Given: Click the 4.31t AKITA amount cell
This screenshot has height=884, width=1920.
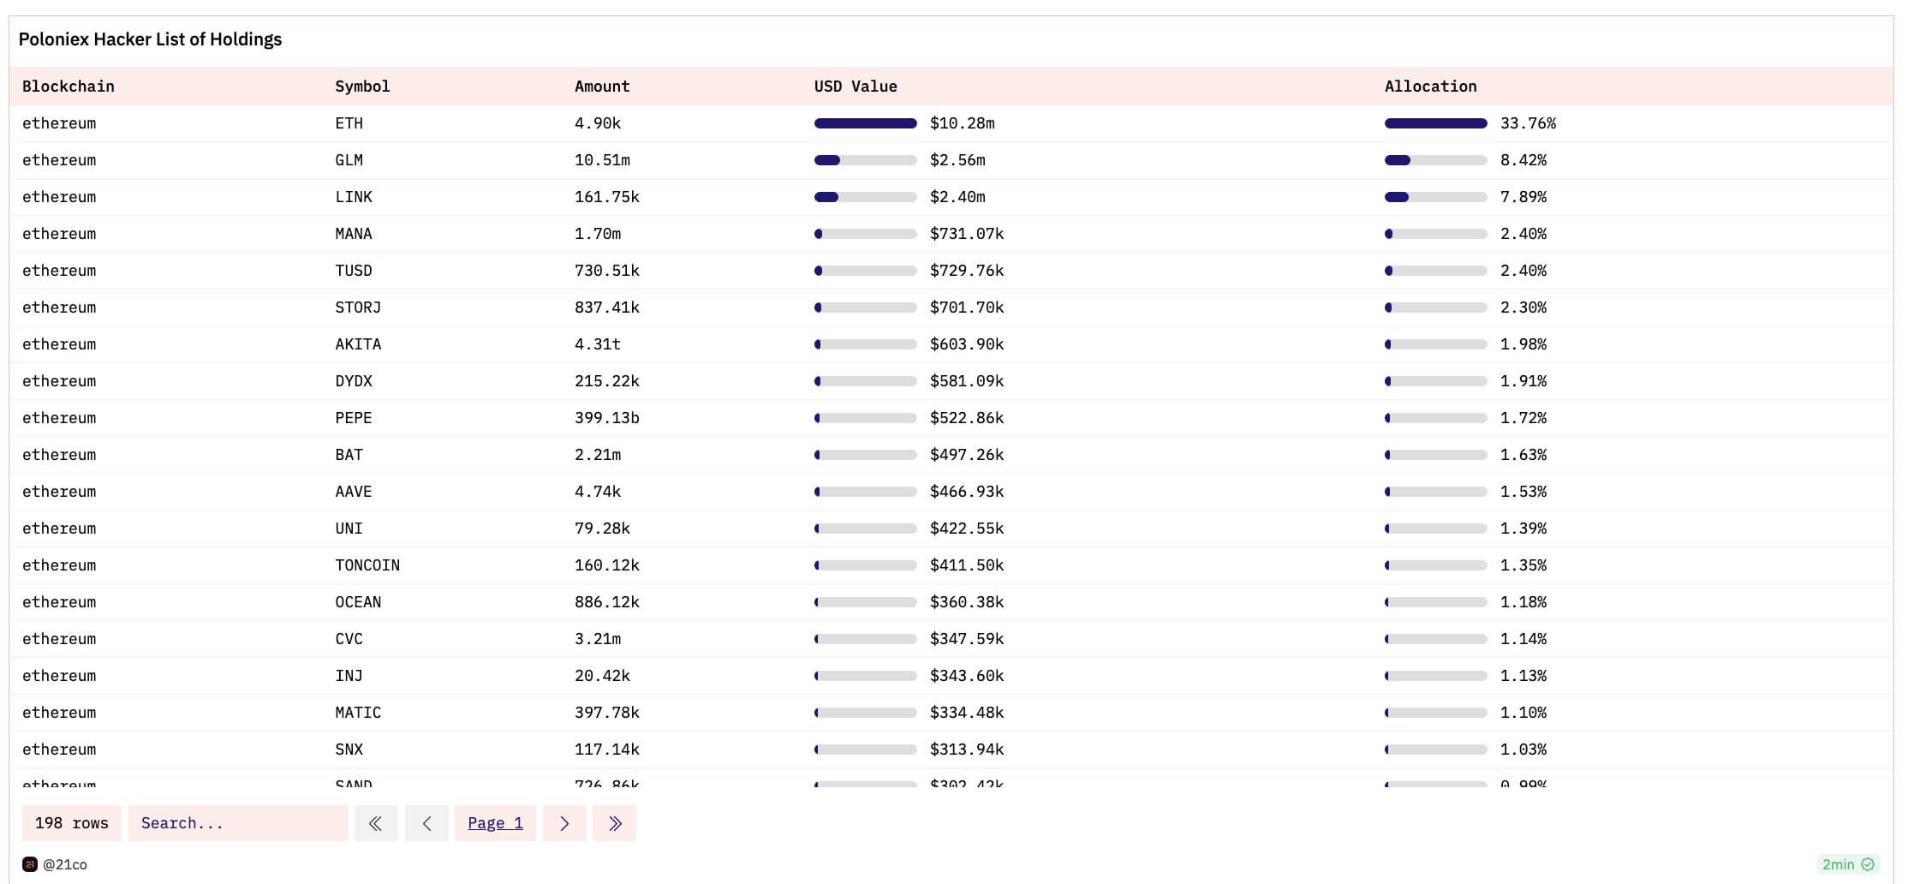Looking at the screenshot, I should (597, 344).
